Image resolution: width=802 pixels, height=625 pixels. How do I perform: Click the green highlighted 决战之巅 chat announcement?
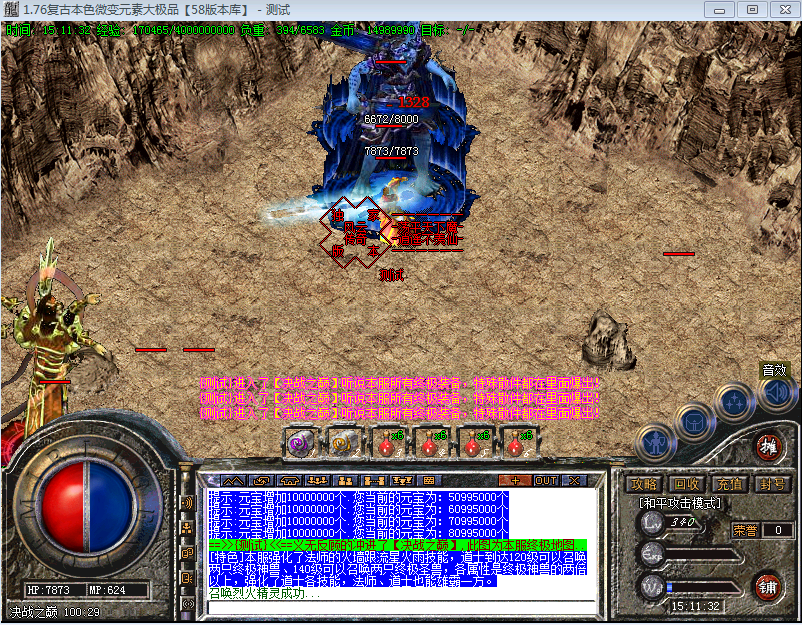point(397,545)
